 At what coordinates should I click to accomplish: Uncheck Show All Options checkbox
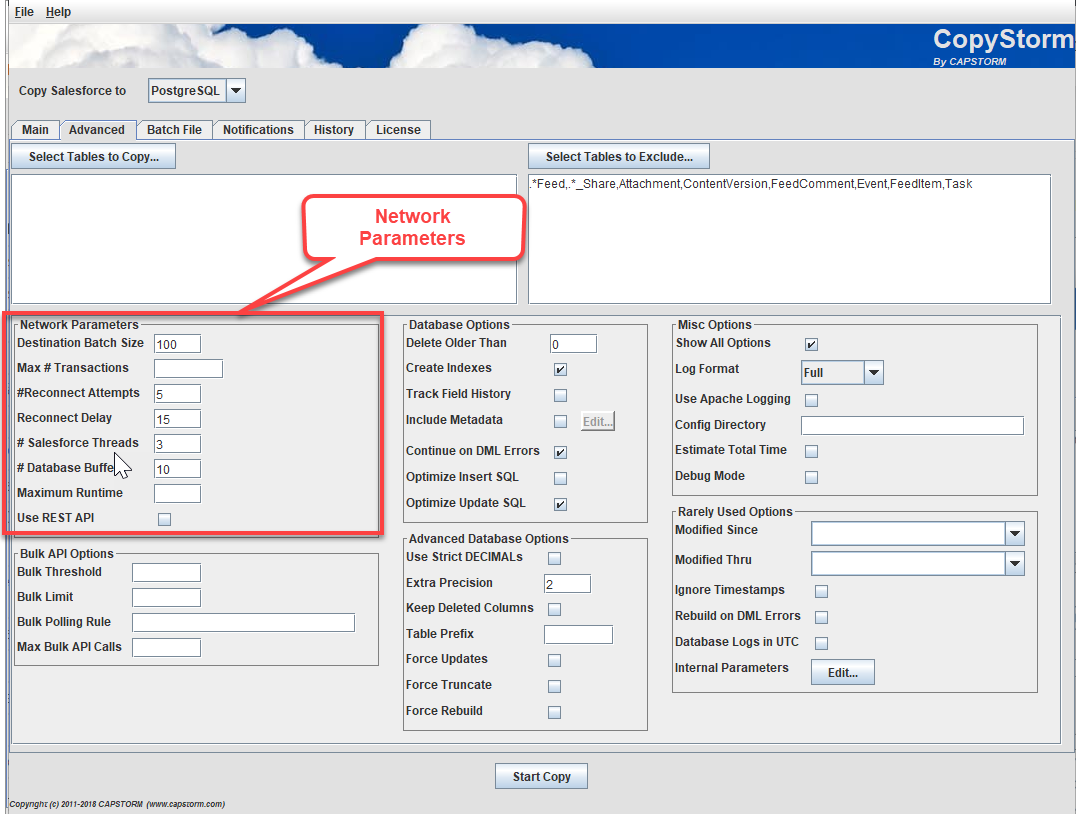point(811,344)
